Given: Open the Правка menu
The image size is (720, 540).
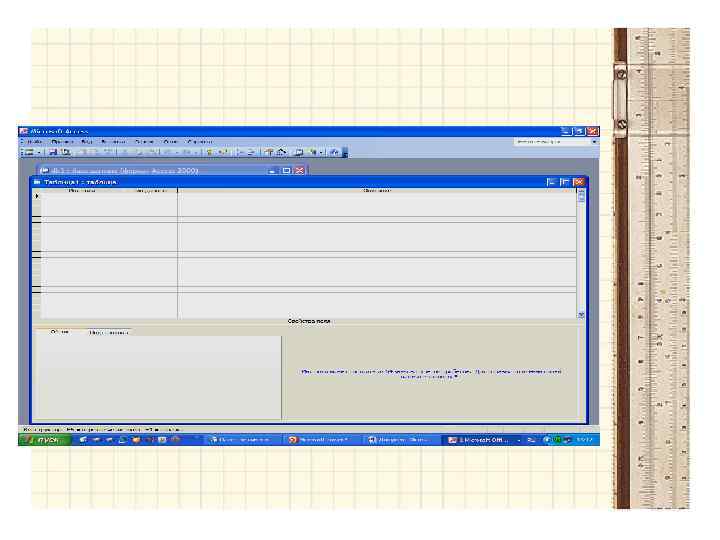Looking at the screenshot, I should 62,142.
